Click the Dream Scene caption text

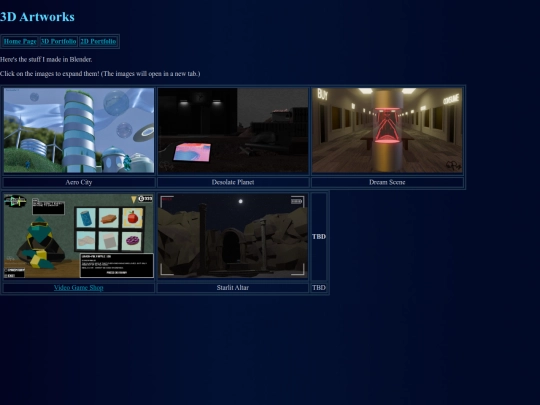coord(387,182)
